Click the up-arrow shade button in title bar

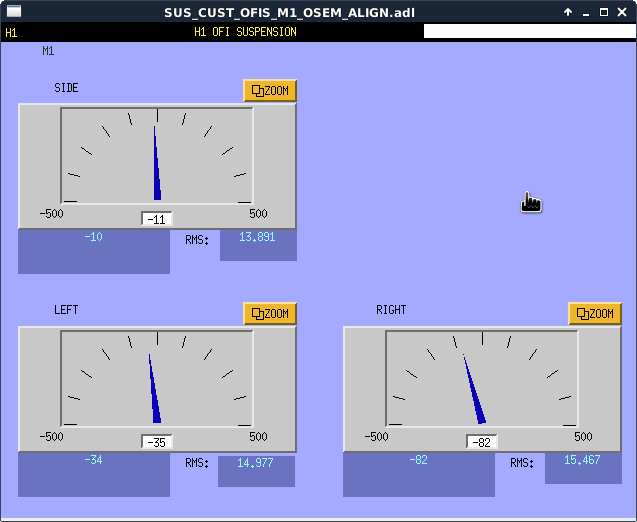[568, 12]
